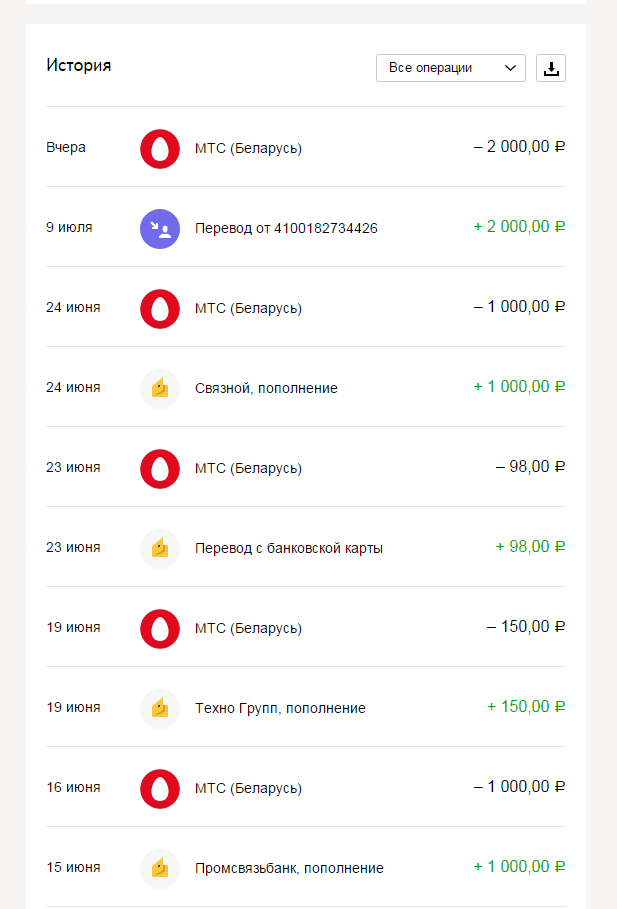The height and width of the screenshot is (909, 617).
Task: Click the 'История' section heading
Action: pos(78,66)
